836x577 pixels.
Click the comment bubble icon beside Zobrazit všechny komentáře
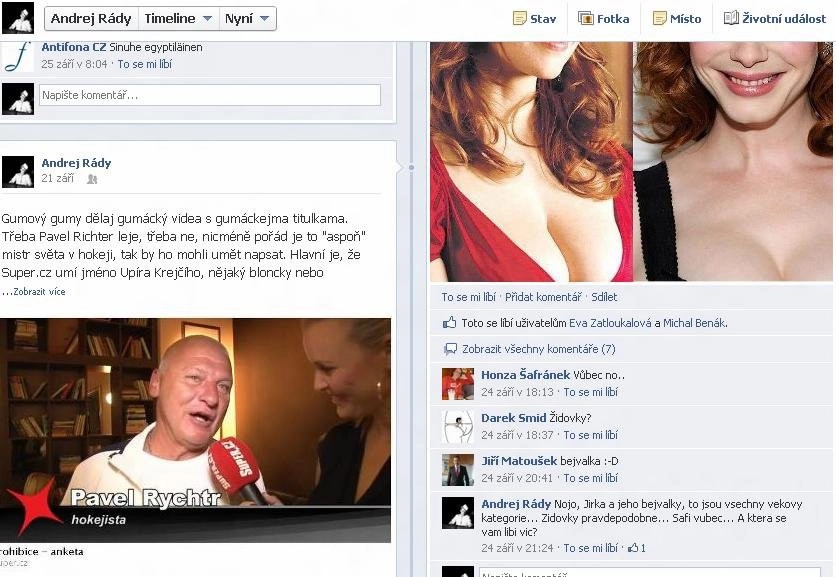(x=451, y=349)
